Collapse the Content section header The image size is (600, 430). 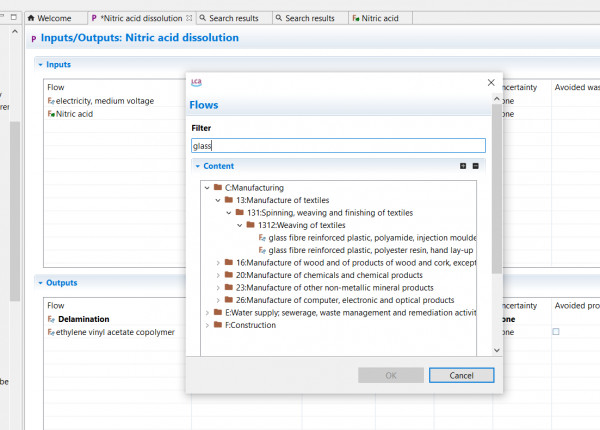(198, 166)
